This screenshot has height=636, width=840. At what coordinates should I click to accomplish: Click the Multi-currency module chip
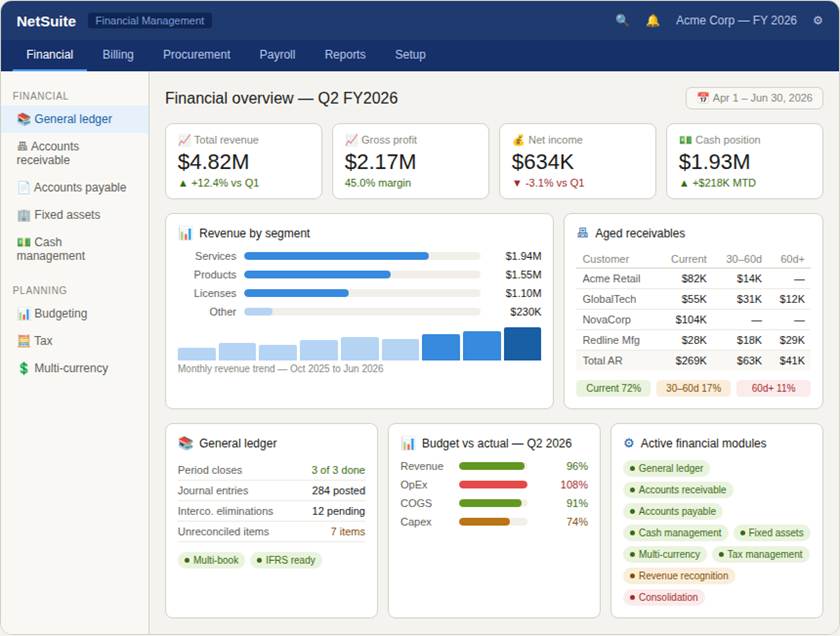(665, 555)
